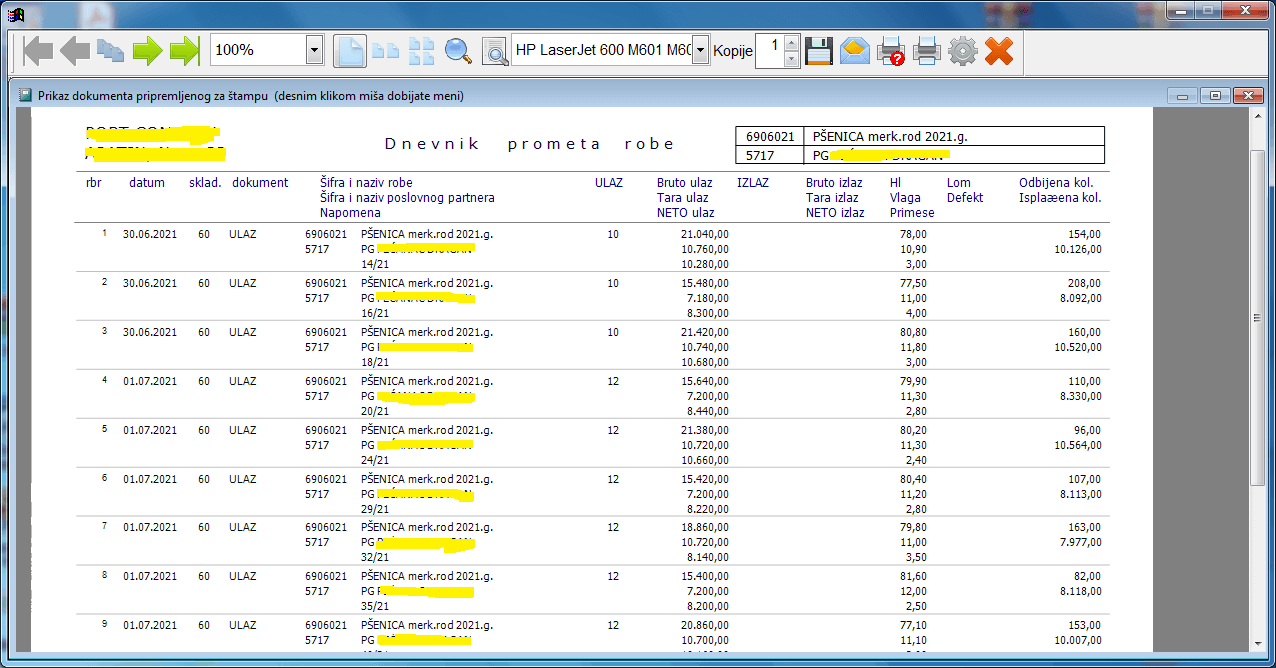Go to the previous page with the gray arrow
The width and height of the screenshot is (1276, 668).
74,51
